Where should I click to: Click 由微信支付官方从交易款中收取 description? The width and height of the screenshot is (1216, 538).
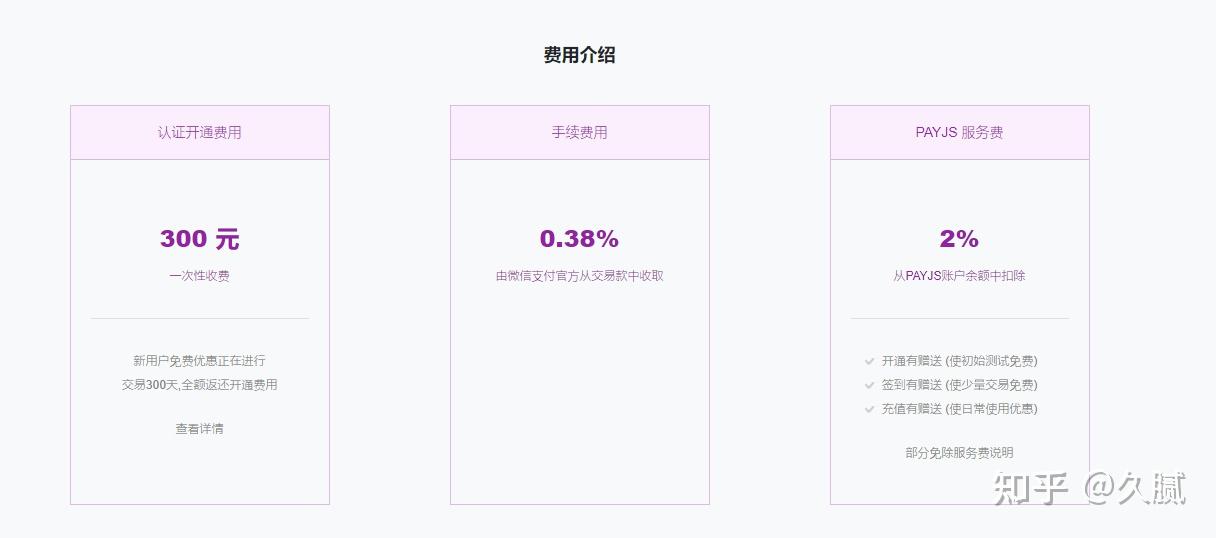click(580, 276)
